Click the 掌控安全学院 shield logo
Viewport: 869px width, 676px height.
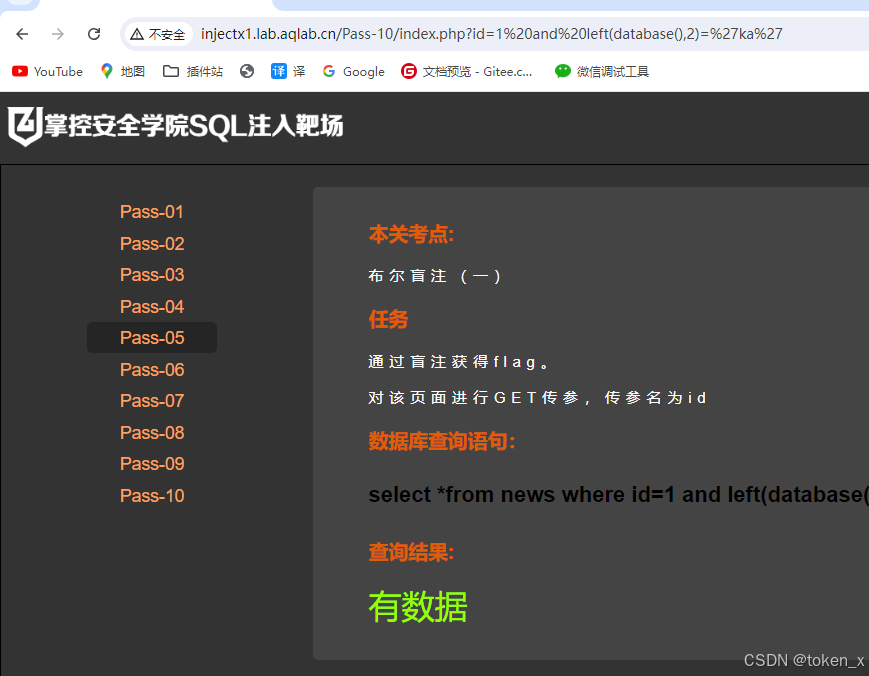coord(25,126)
